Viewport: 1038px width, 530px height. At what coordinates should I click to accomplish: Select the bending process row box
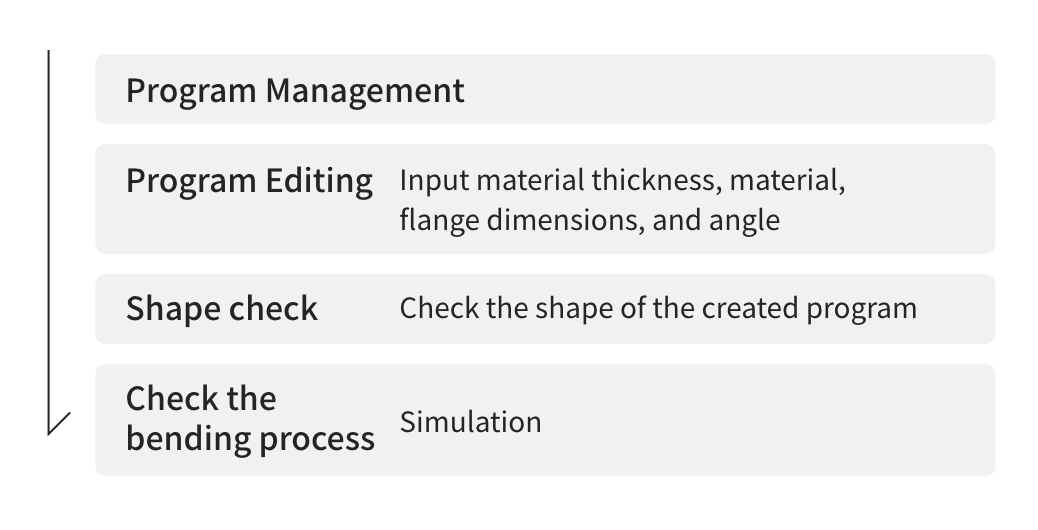click(545, 420)
